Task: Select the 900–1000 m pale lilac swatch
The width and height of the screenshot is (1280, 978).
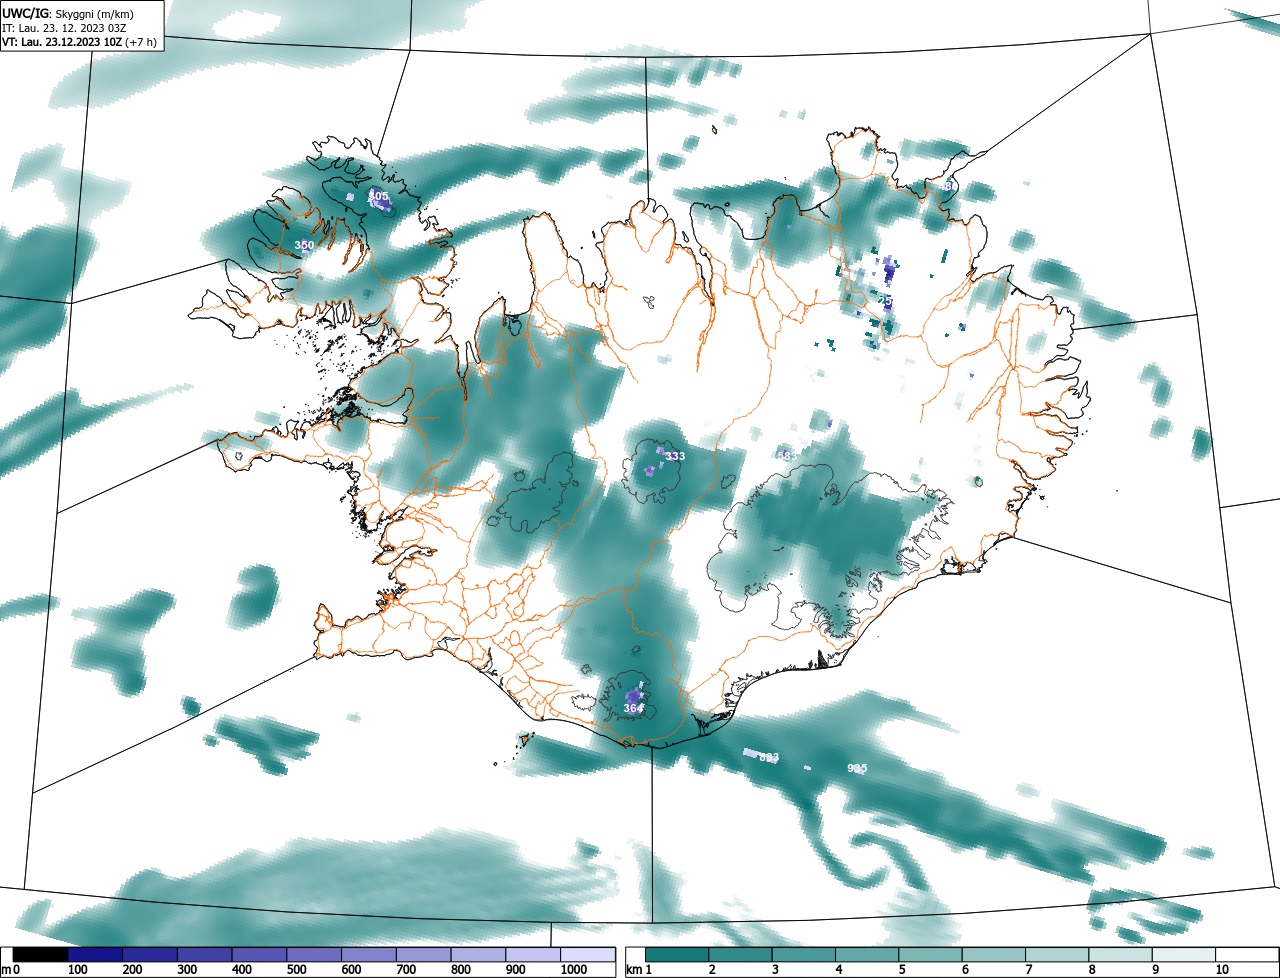Action: [x=532, y=955]
